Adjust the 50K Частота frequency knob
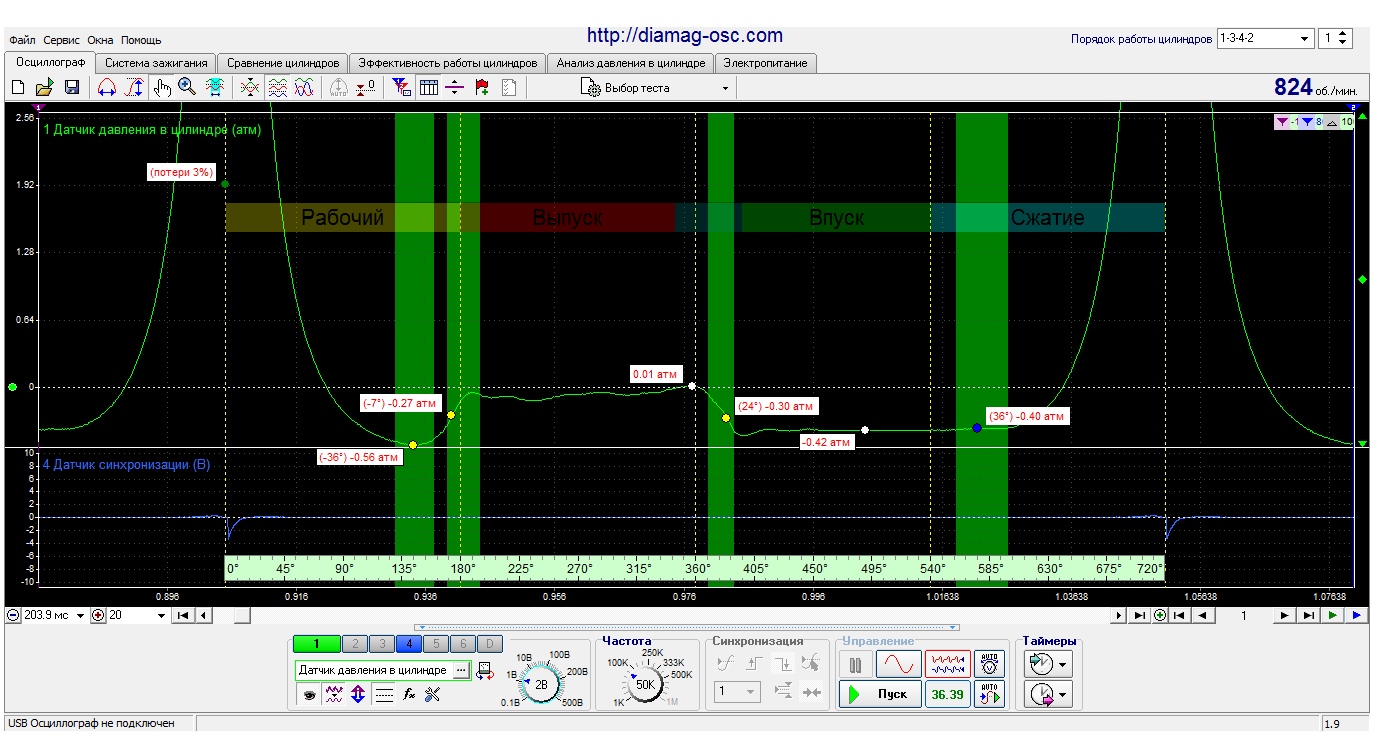The height and width of the screenshot is (736, 1374). [x=645, y=685]
